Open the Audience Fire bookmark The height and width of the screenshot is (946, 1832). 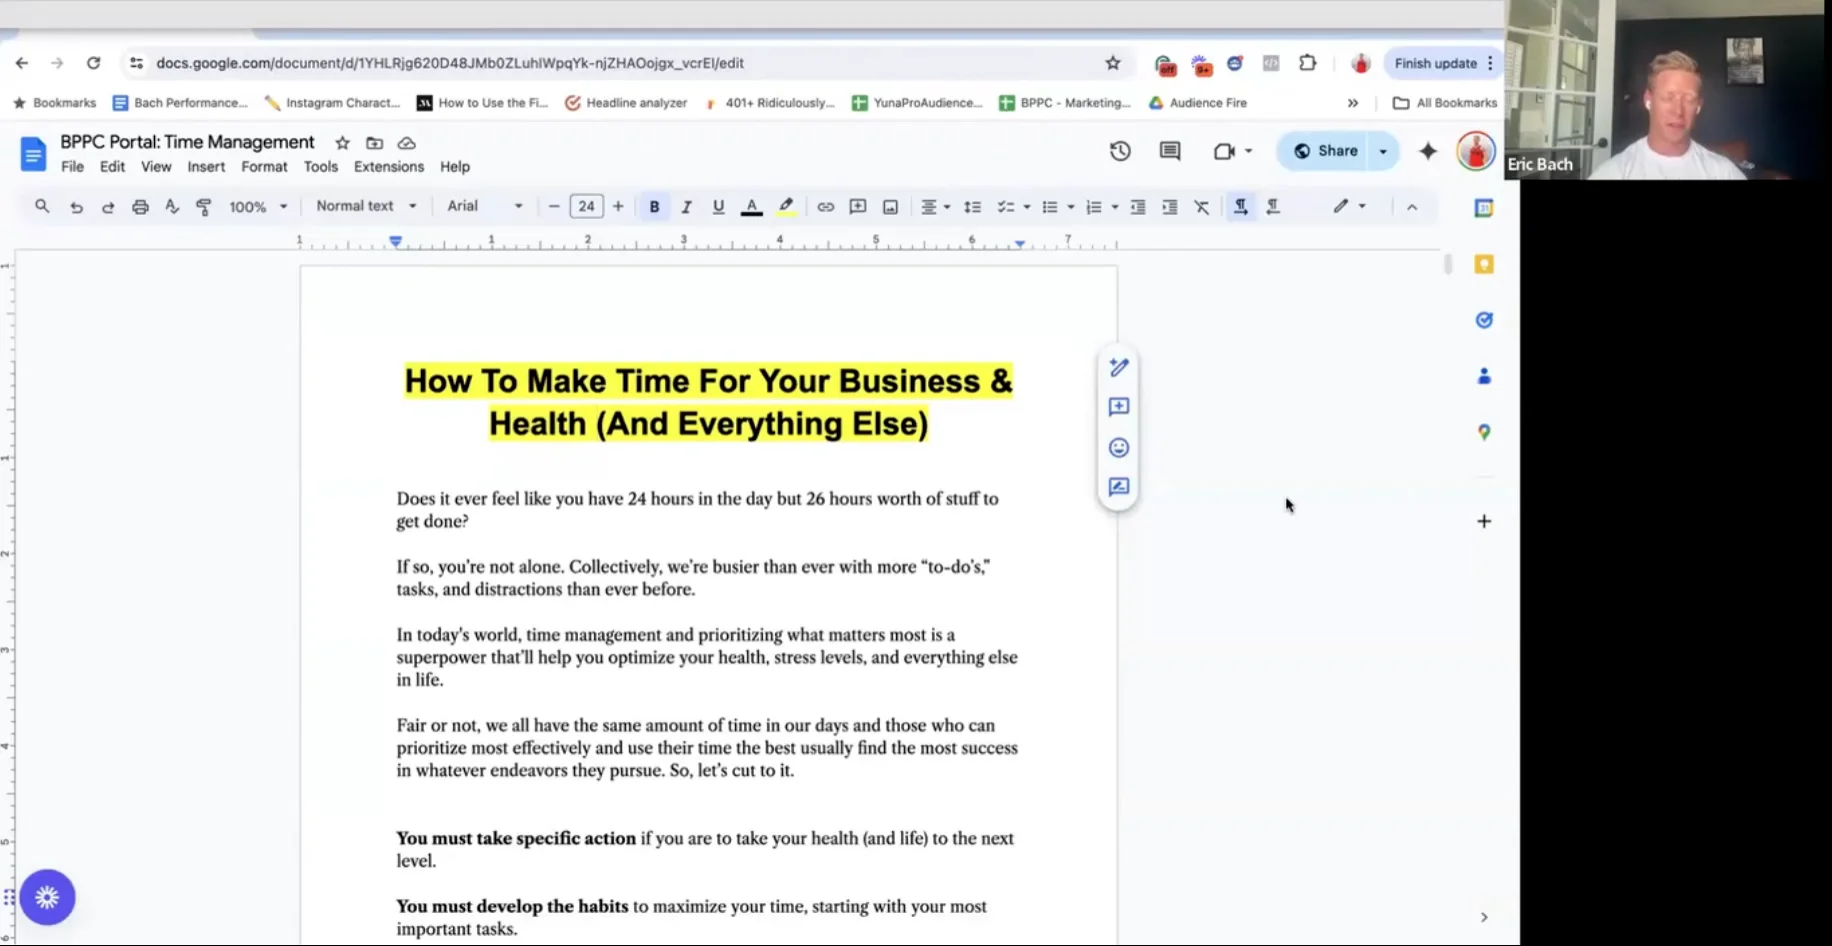pyautogui.click(x=1198, y=103)
